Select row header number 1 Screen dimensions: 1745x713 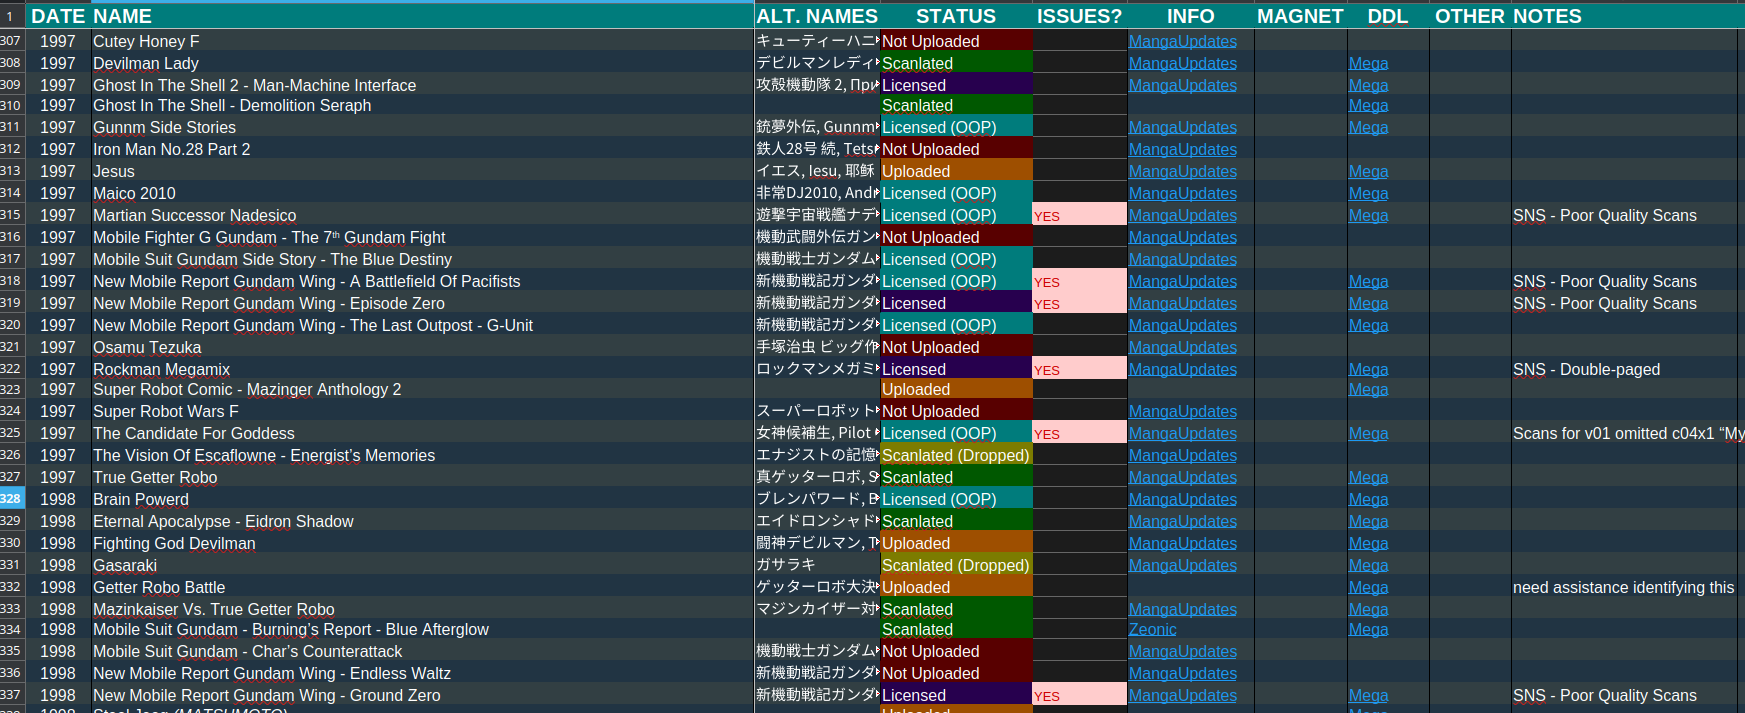coord(12,16)
